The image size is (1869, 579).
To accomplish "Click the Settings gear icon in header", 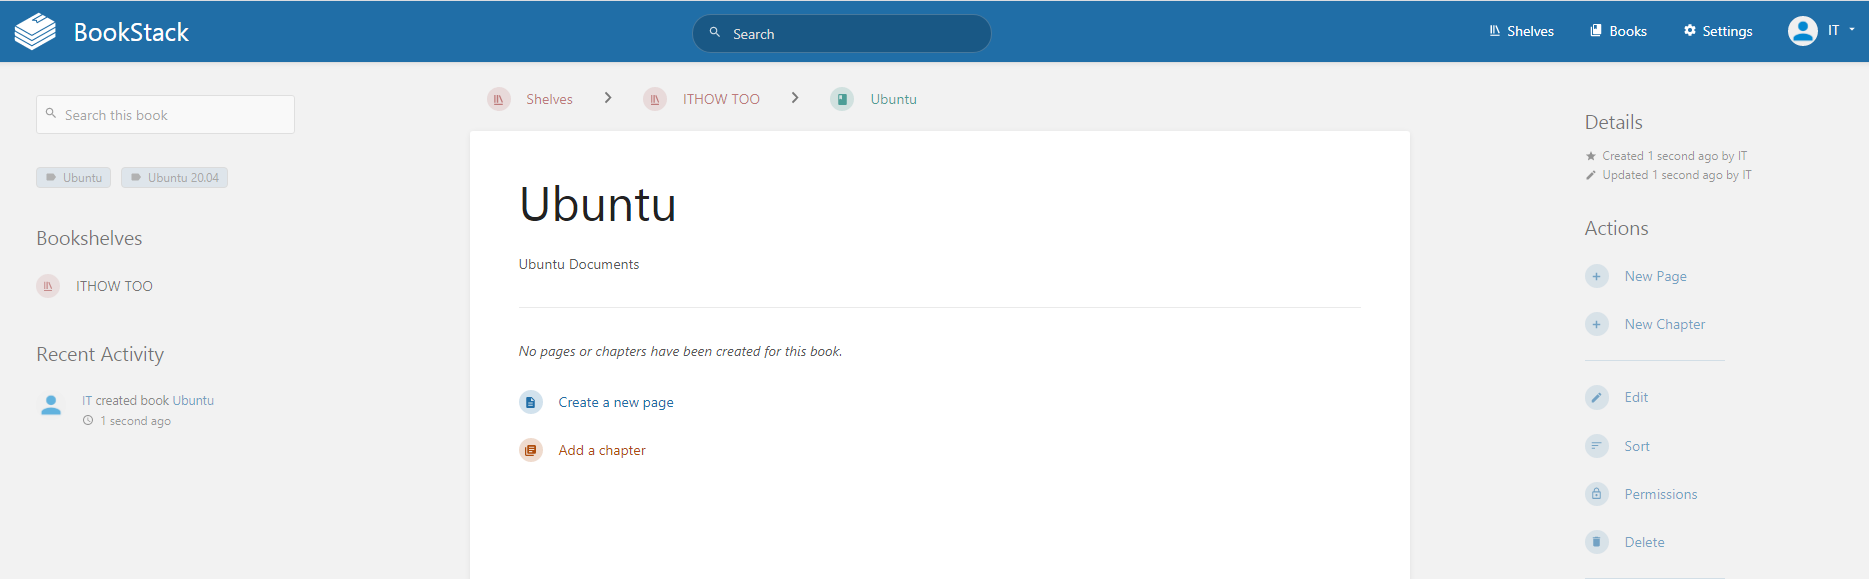I will click(1690, 31).
